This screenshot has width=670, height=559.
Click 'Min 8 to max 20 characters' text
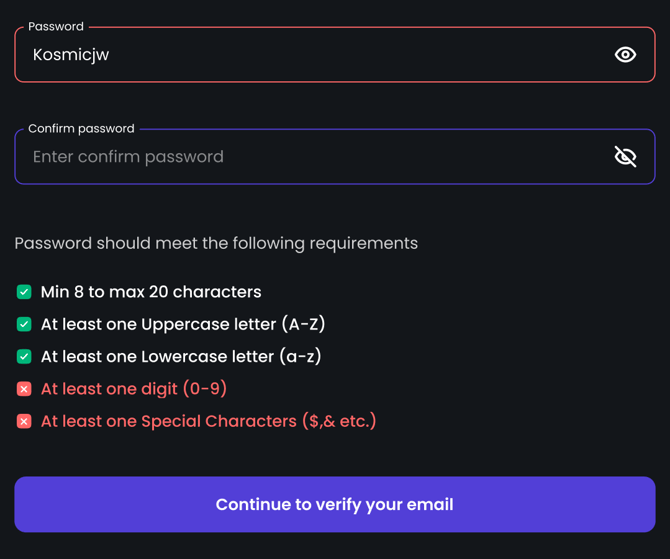151,292
